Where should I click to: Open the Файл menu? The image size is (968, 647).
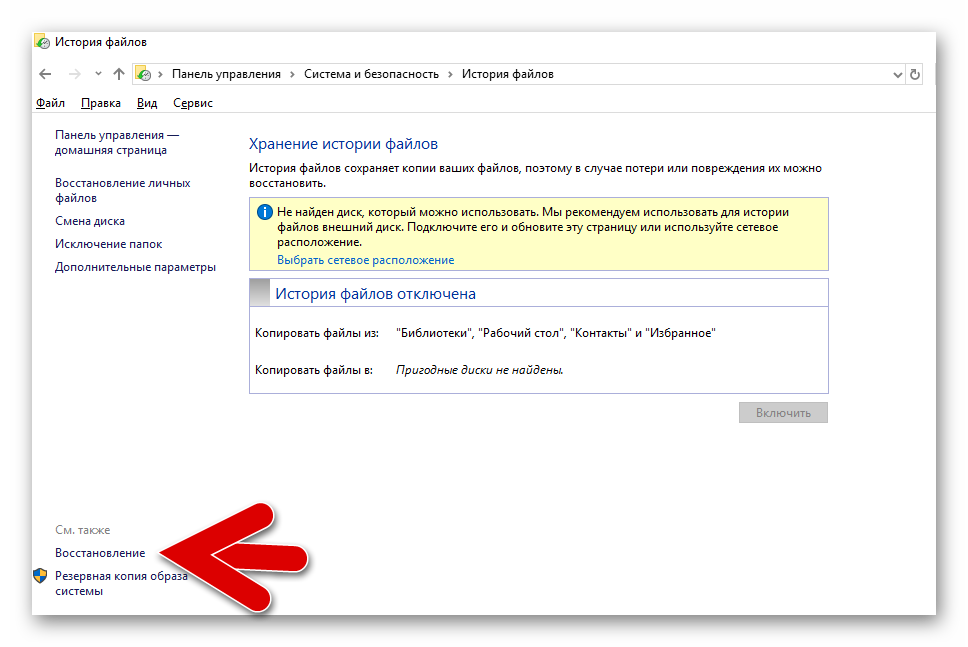point(51,103)
